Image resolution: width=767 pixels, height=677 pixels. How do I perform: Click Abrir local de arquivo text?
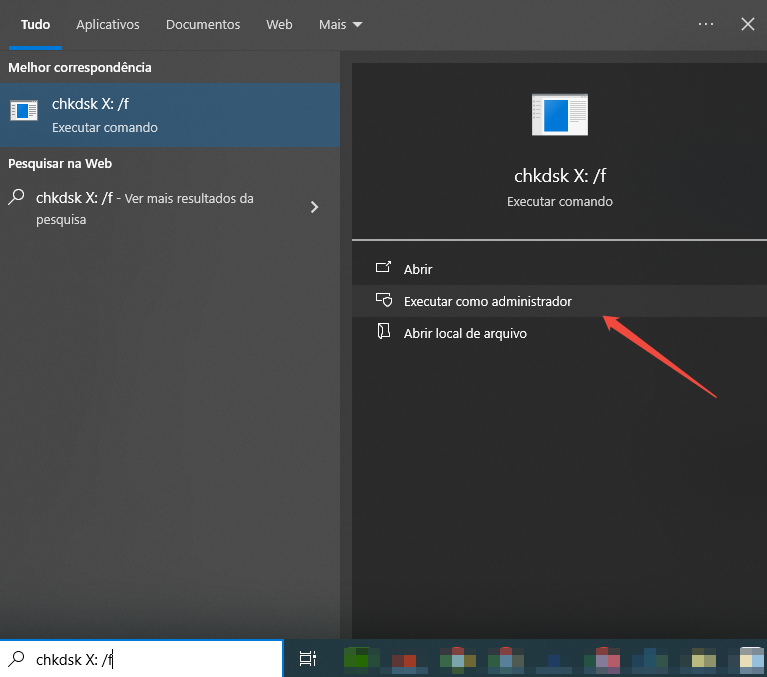(x=464, y=333)
